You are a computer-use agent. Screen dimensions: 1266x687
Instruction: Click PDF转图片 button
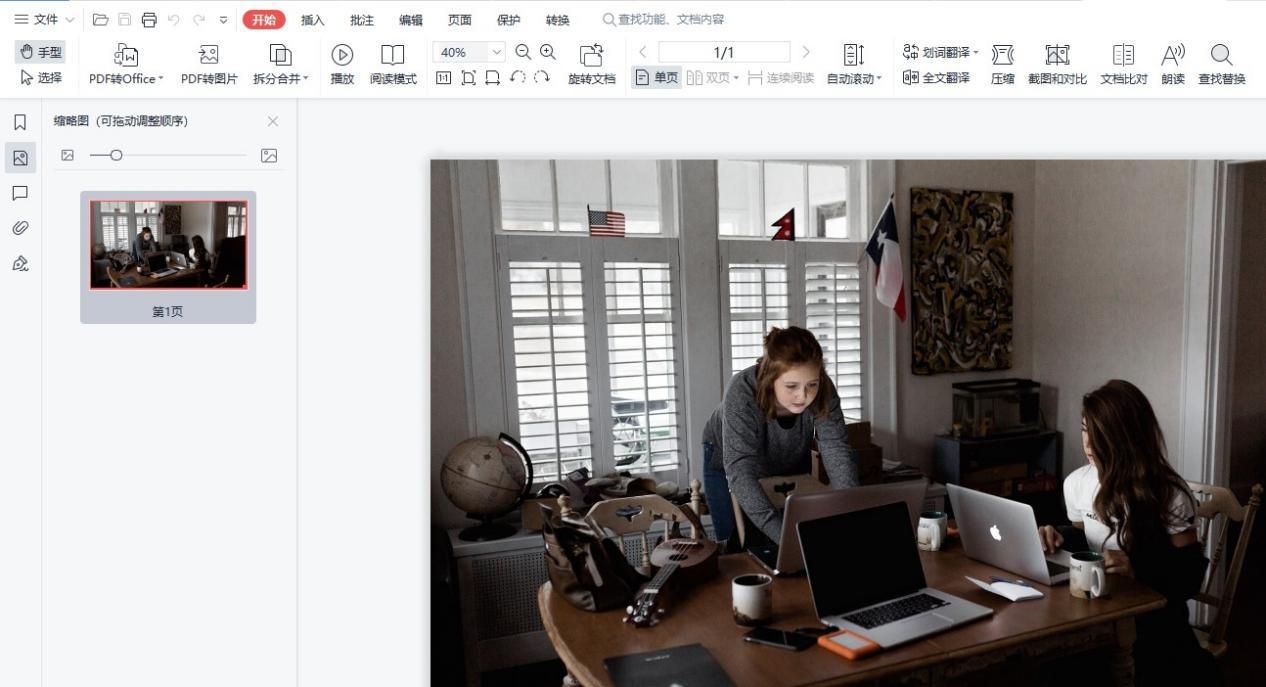(209, 64)
